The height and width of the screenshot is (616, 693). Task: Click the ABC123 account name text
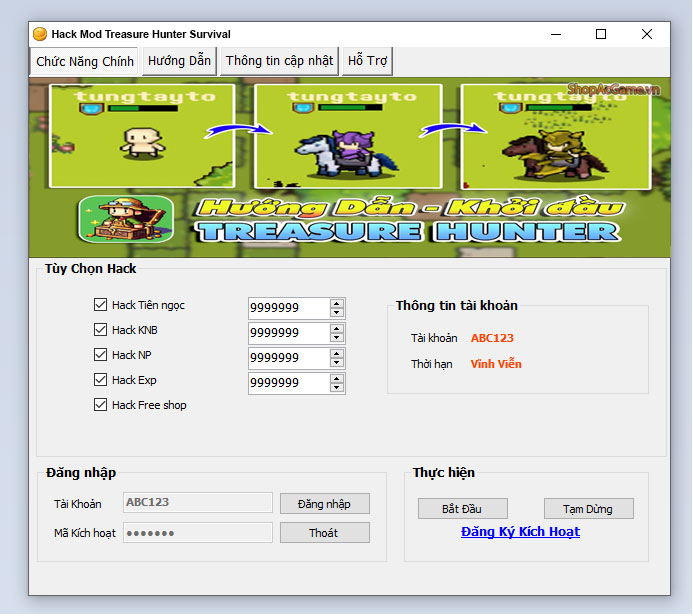(492, 338)
